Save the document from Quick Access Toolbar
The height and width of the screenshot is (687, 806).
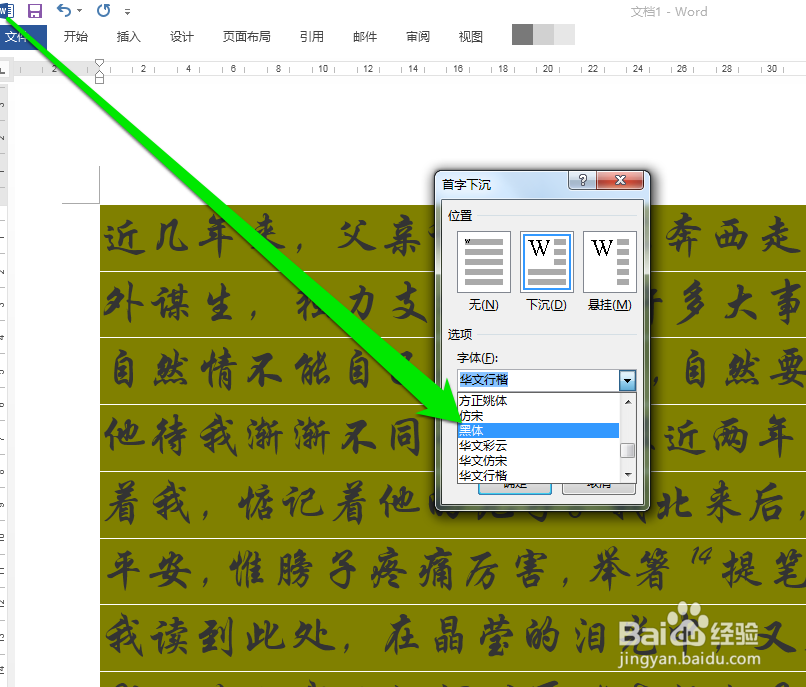(x=34, y=11)
